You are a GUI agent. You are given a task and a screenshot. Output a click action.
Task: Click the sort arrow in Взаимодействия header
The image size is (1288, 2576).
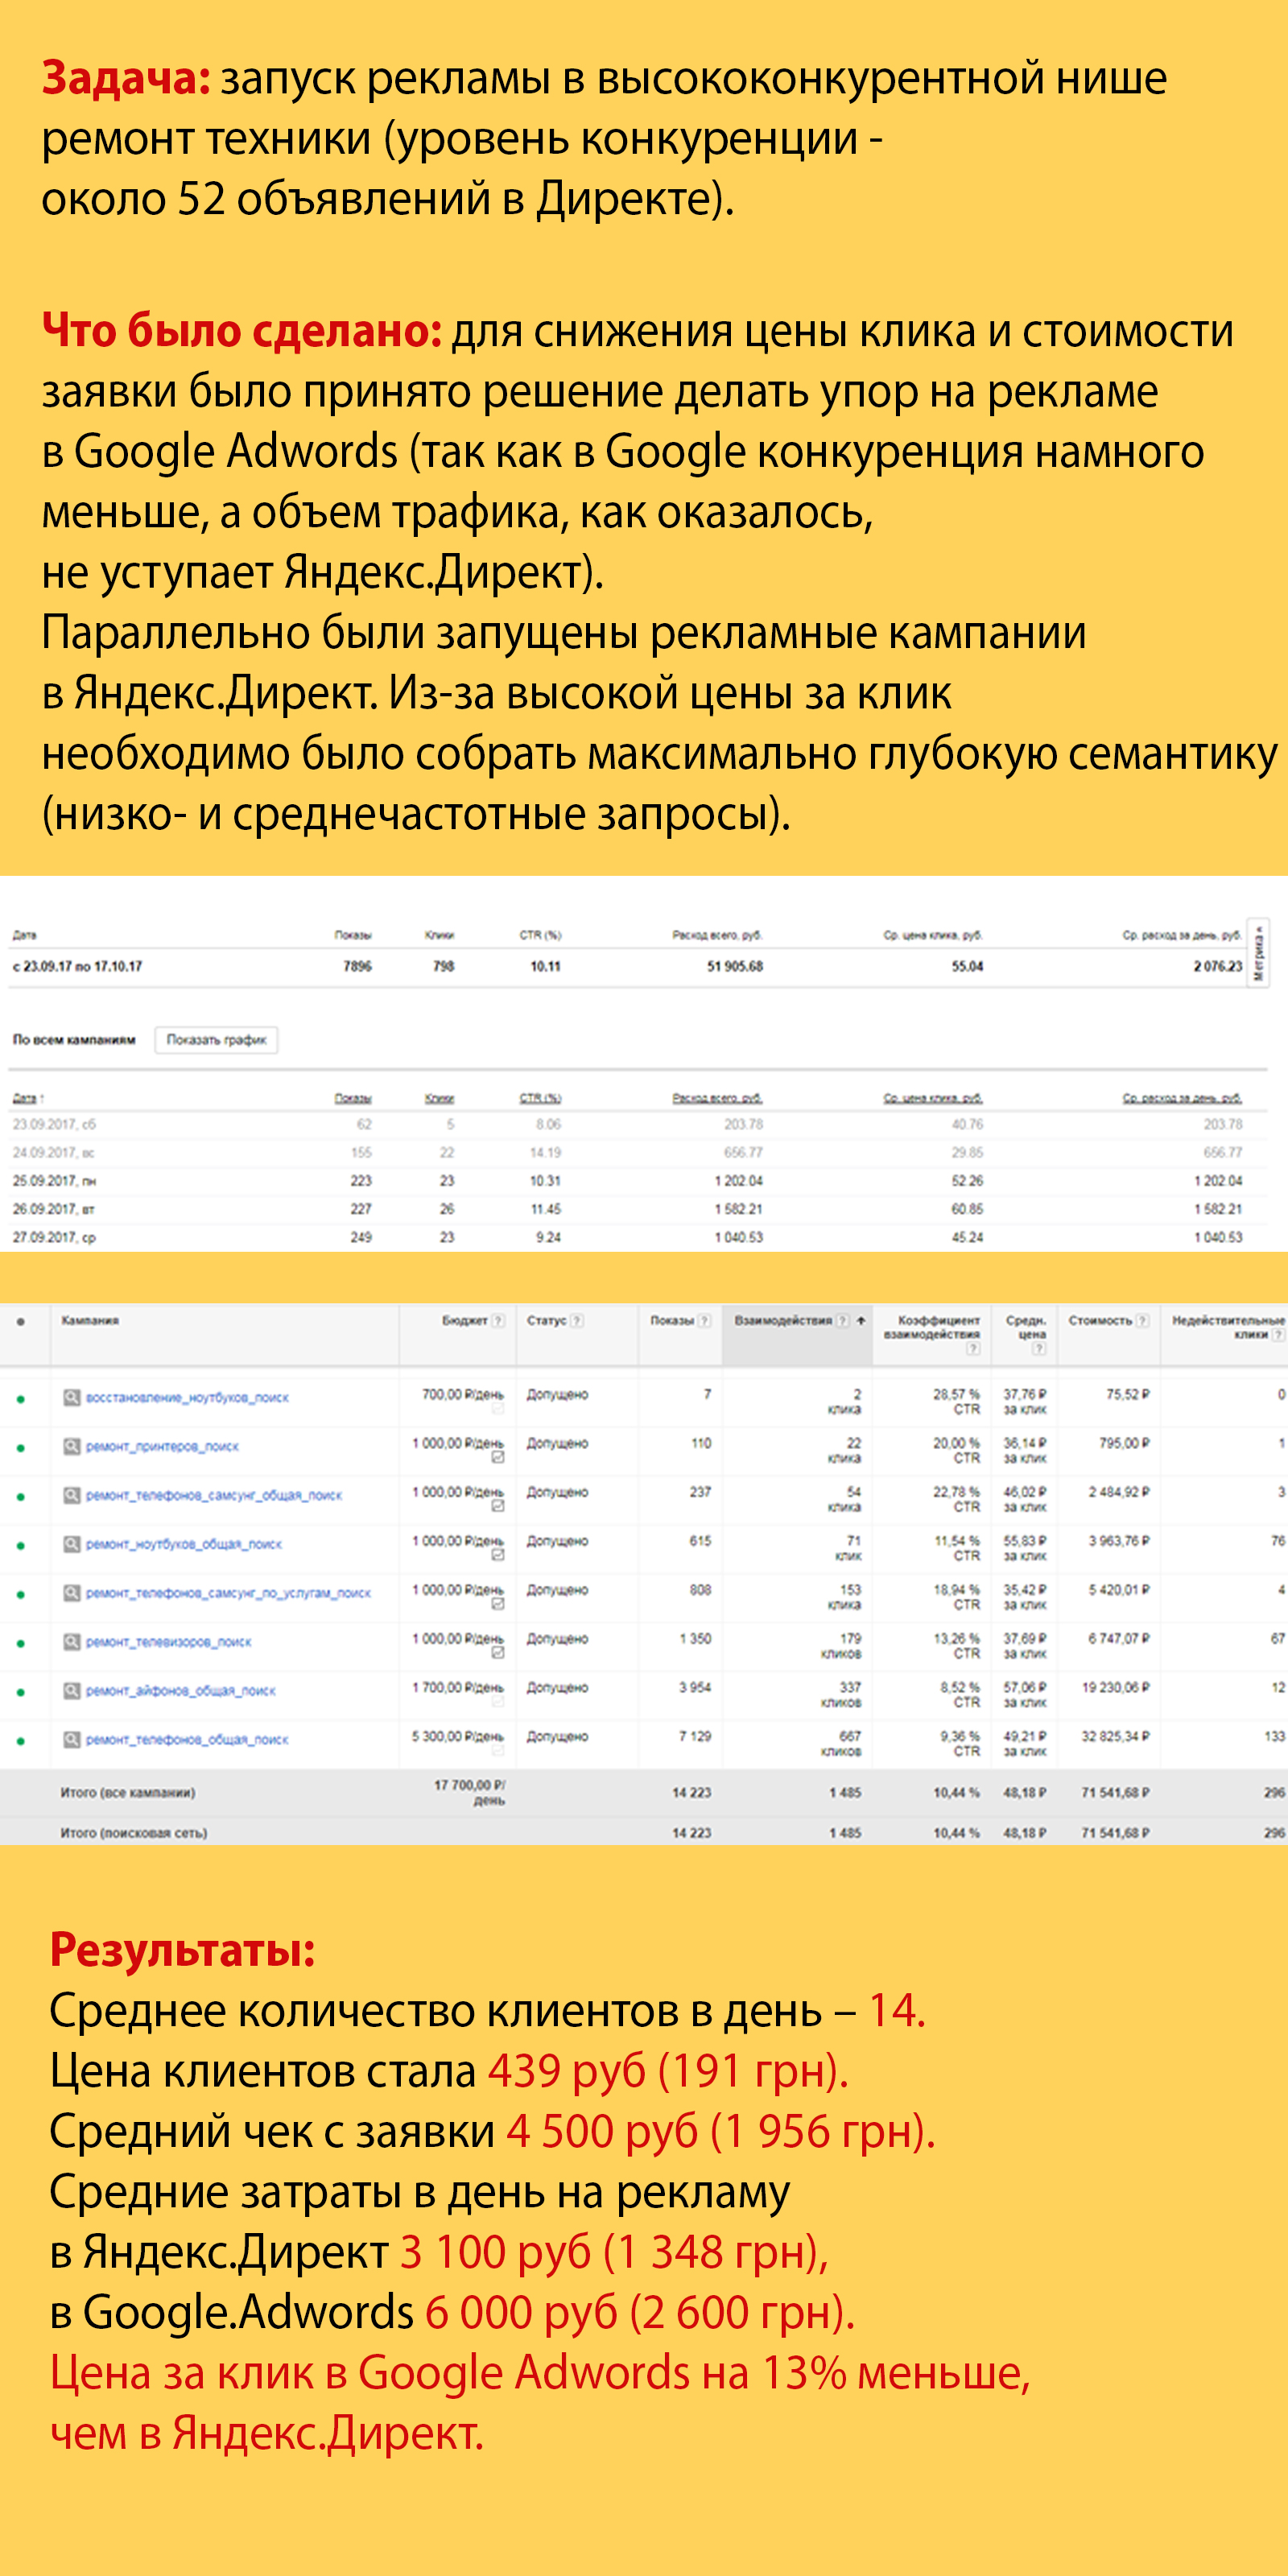click(x=861, y=1321)
